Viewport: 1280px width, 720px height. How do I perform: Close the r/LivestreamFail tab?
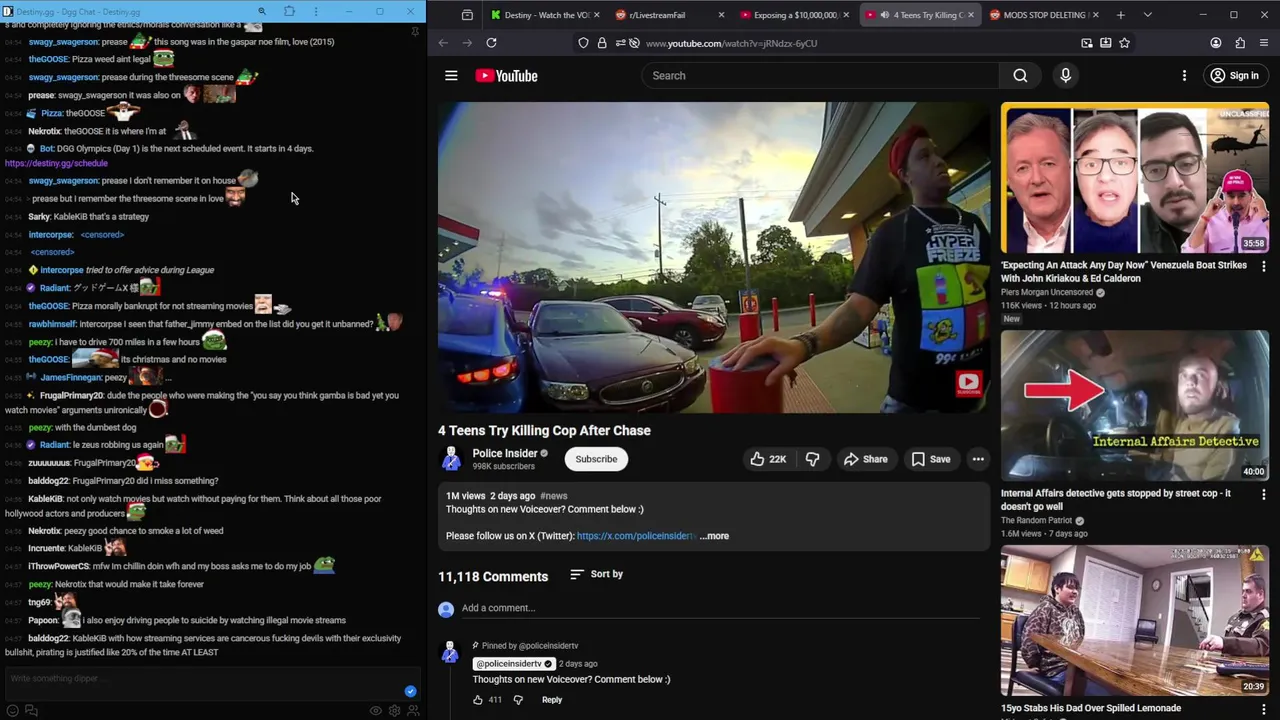point(721,15)
